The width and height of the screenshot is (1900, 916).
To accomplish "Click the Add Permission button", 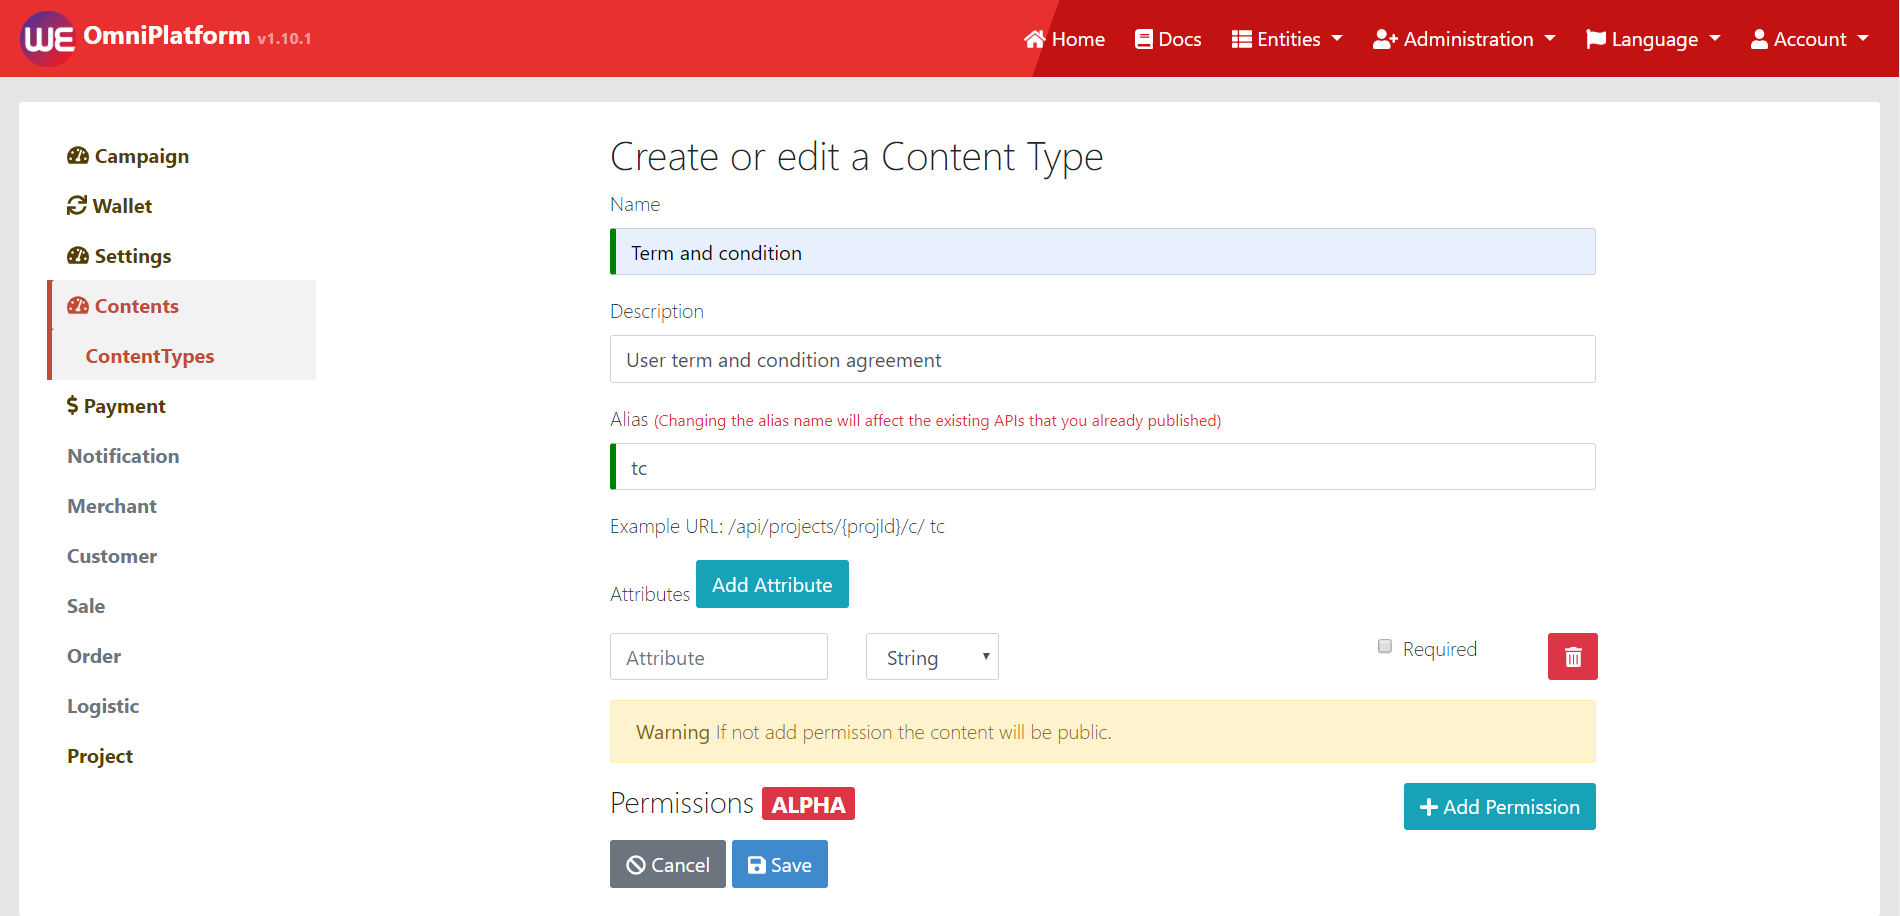I will coord(1499,807).
